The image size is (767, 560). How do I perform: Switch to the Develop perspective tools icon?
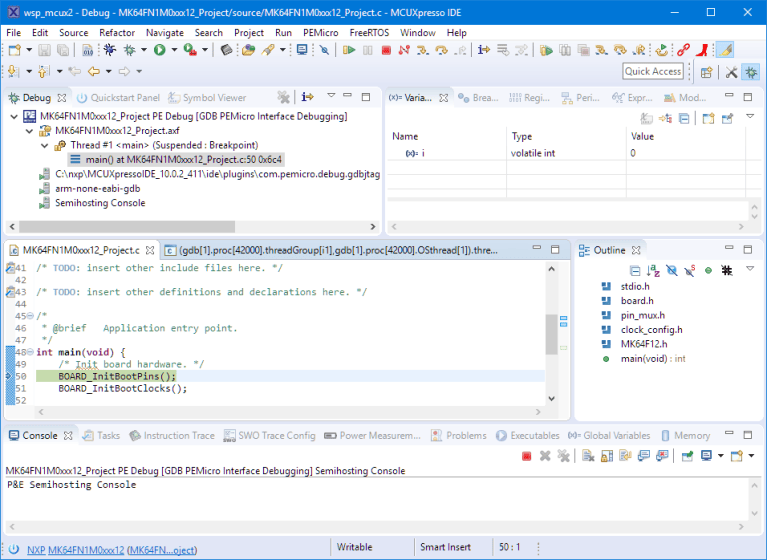731,72
